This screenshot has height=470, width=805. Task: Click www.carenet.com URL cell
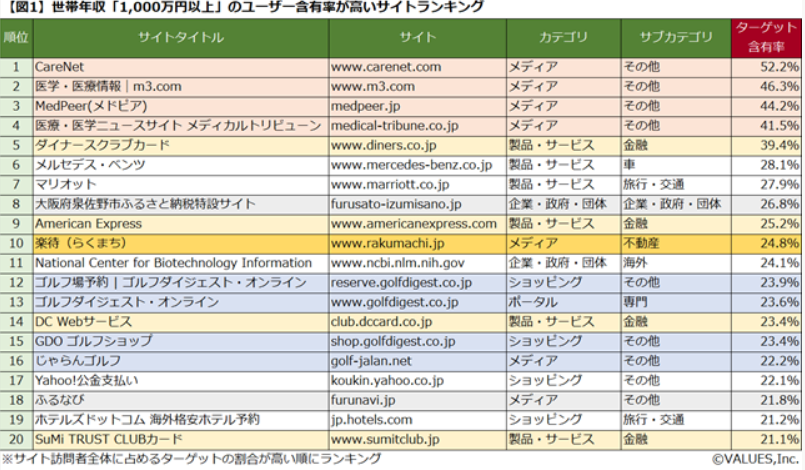click(417, 67)
